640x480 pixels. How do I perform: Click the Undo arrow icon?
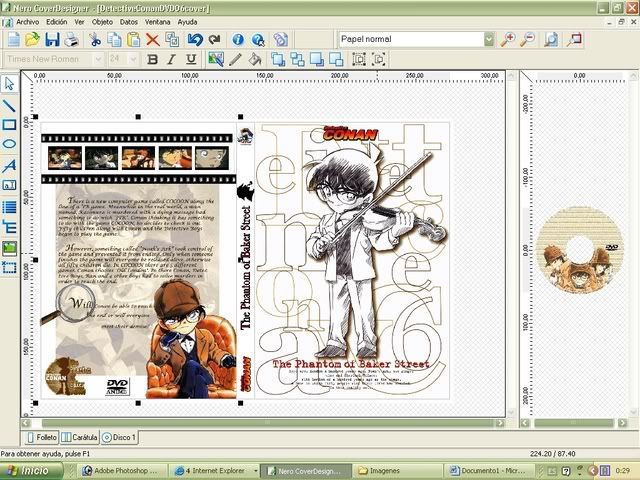pyautogui.click(x=194, y=40)
